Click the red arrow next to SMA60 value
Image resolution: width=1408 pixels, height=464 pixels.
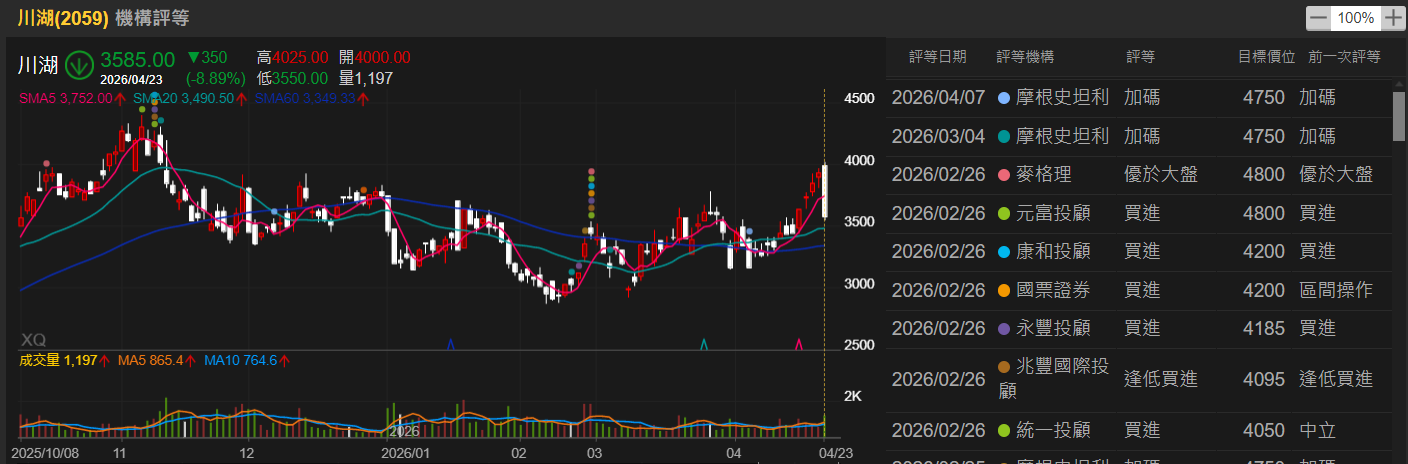tap(363, 98)
